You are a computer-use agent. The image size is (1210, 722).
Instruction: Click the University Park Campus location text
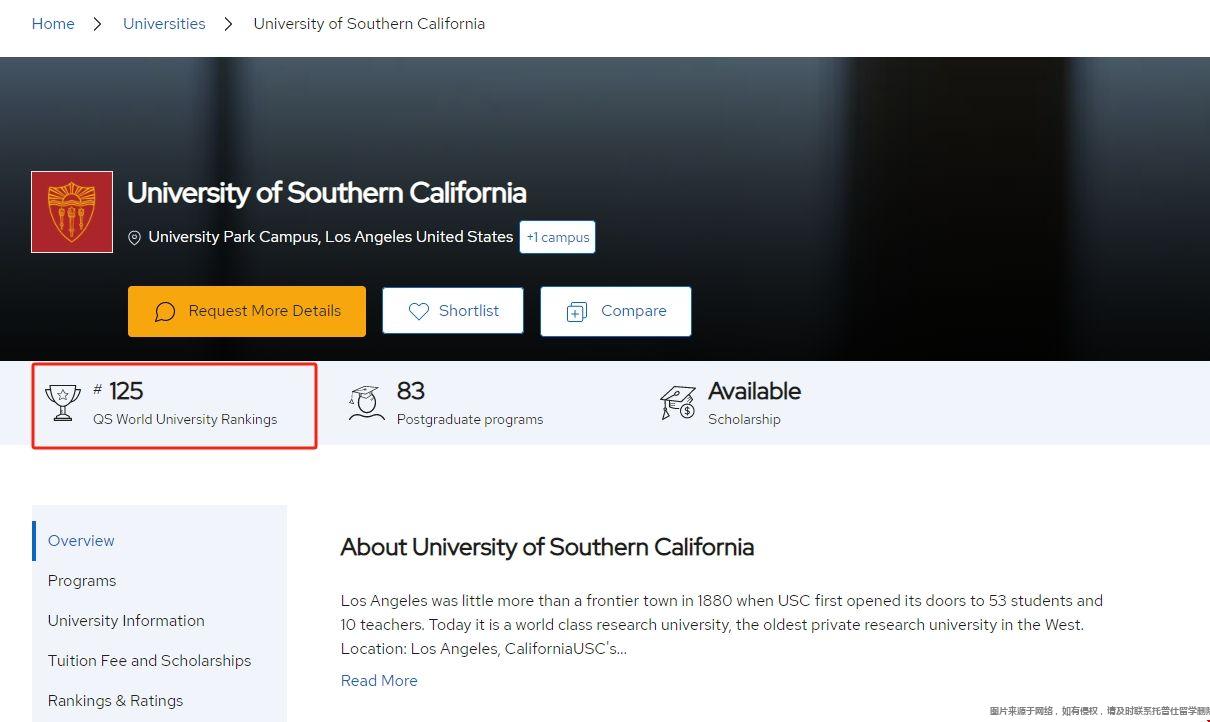tap(331, 237)
